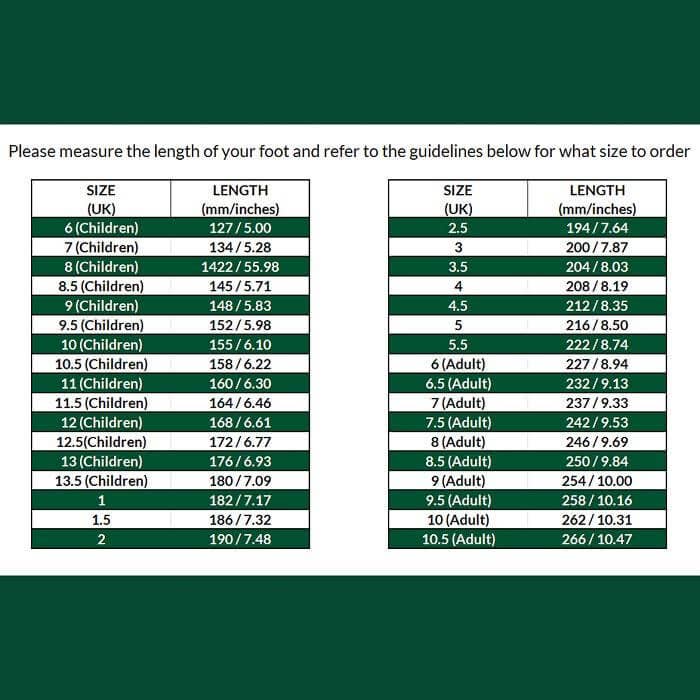Click the 266 / 10.47 length value
This screenshot has width=700, height=700.
pos(597,539)
